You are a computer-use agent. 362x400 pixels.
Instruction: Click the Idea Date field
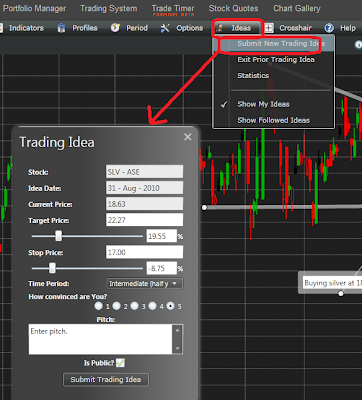pyautogui.click(x=144, y=188)
